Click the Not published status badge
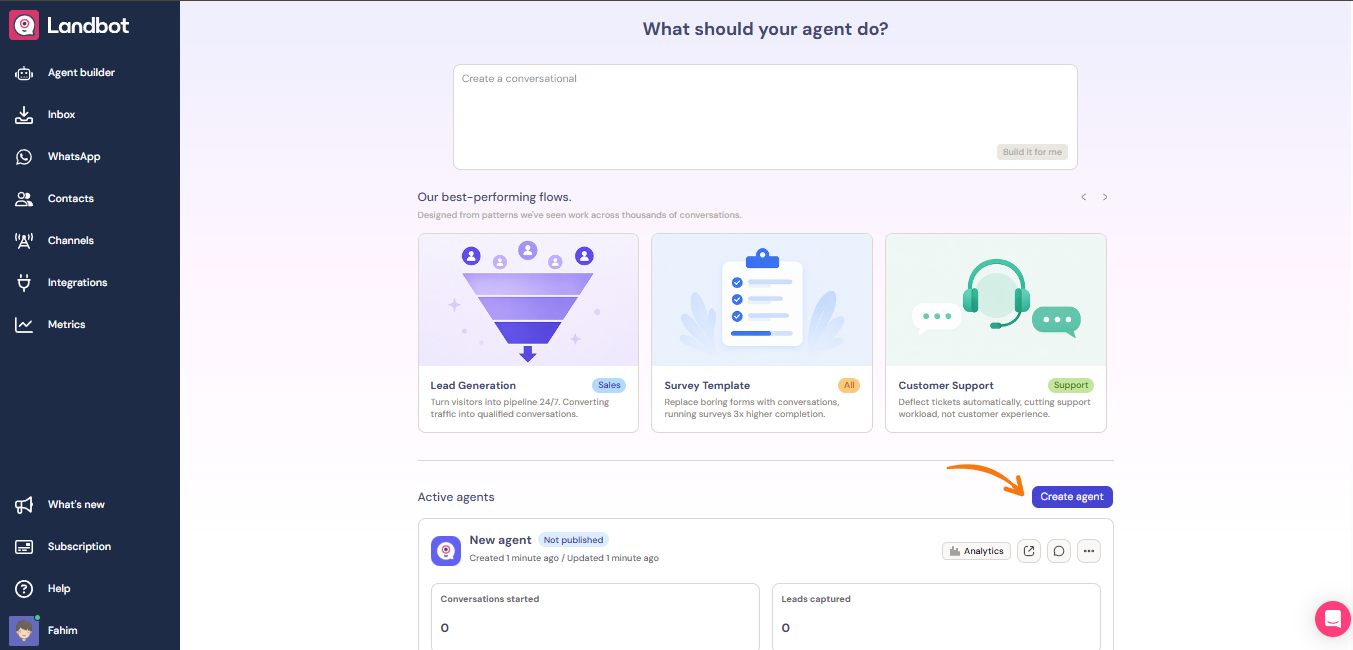The height and width of the screenshot is (650, 1353). coord(573,540)
